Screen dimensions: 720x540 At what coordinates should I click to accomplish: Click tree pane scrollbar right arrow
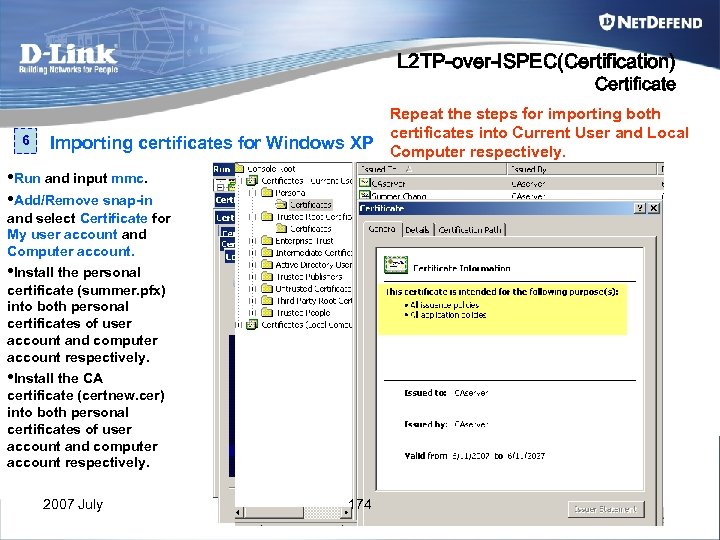(x=347, y=512)
